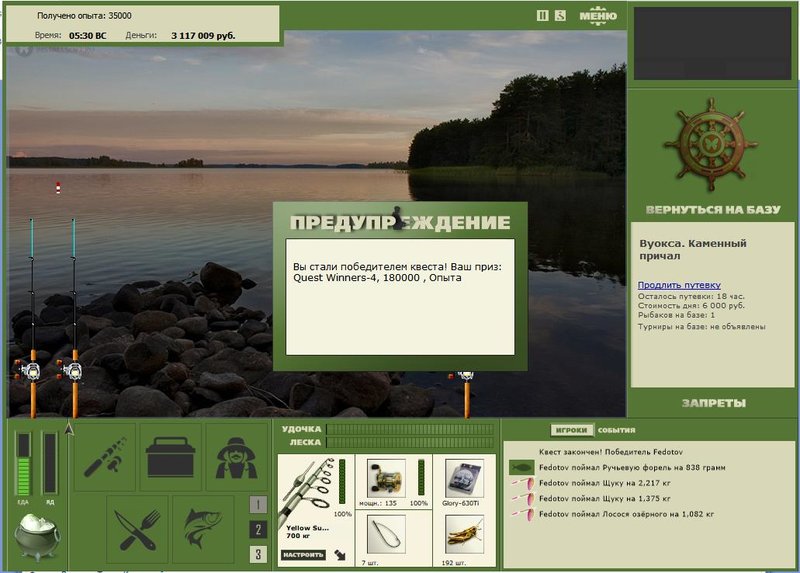This screenshot has height=573, width=800.
Task: Select rod slot 1
Action: 258,505
